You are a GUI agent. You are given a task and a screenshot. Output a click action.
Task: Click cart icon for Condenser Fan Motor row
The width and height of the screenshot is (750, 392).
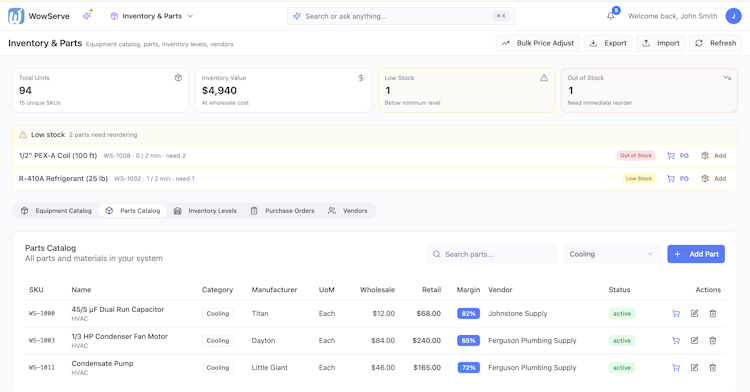(x=676, y=340)
